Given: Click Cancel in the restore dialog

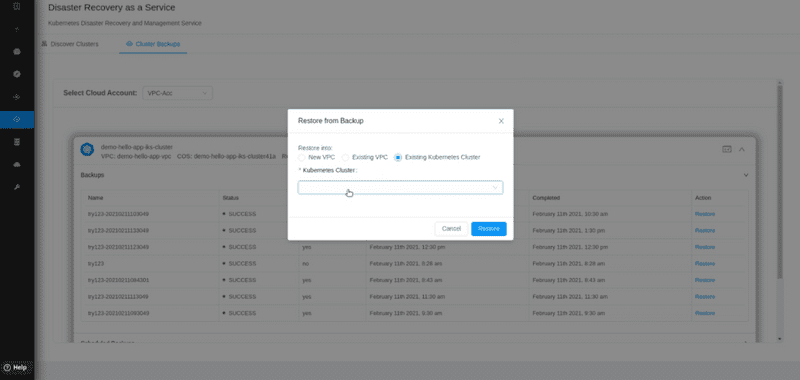Looking at the screenshot, I should tap(451, 229).
